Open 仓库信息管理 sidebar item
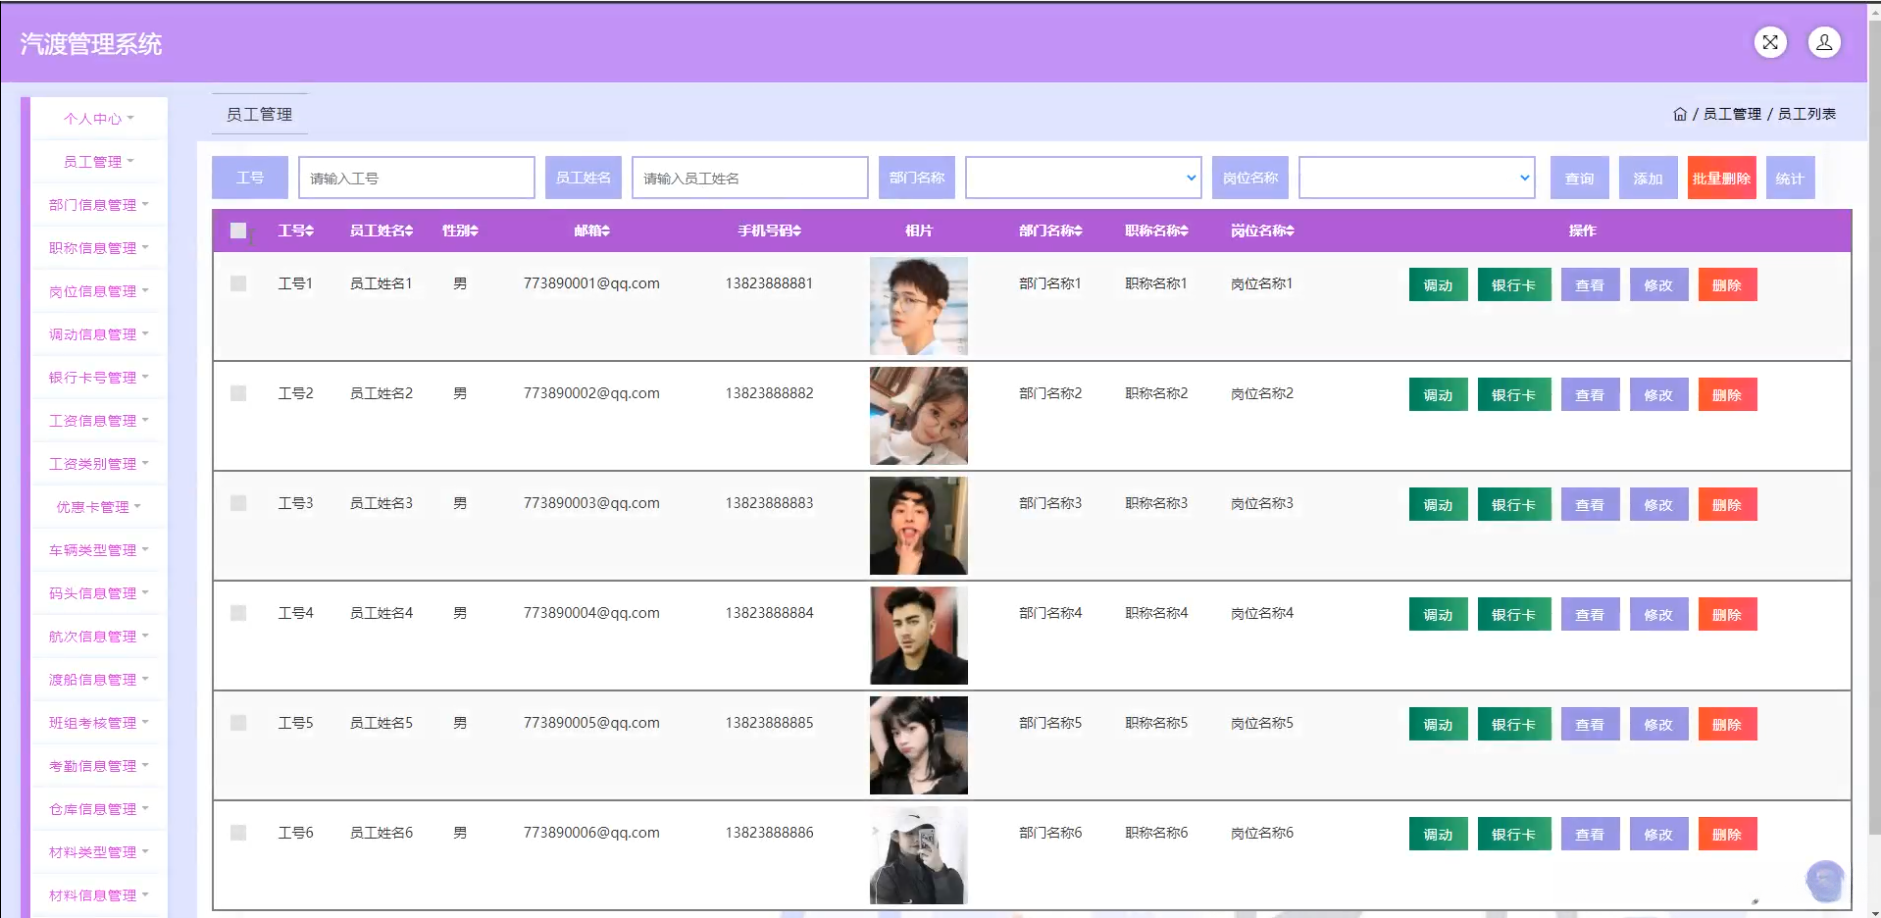This screenshot has width=1881, height=918. click(99, 808)
